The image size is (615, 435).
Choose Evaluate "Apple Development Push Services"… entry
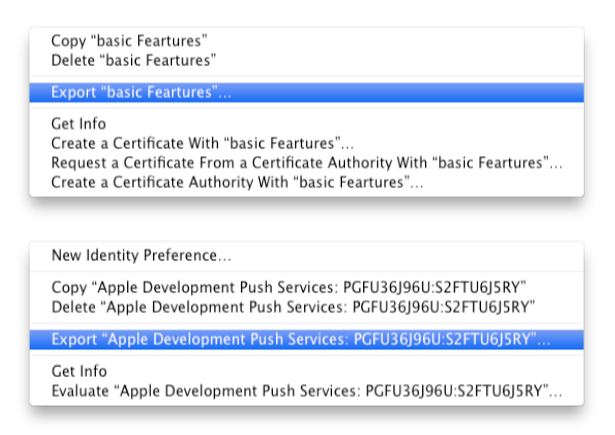coord(306,391)
